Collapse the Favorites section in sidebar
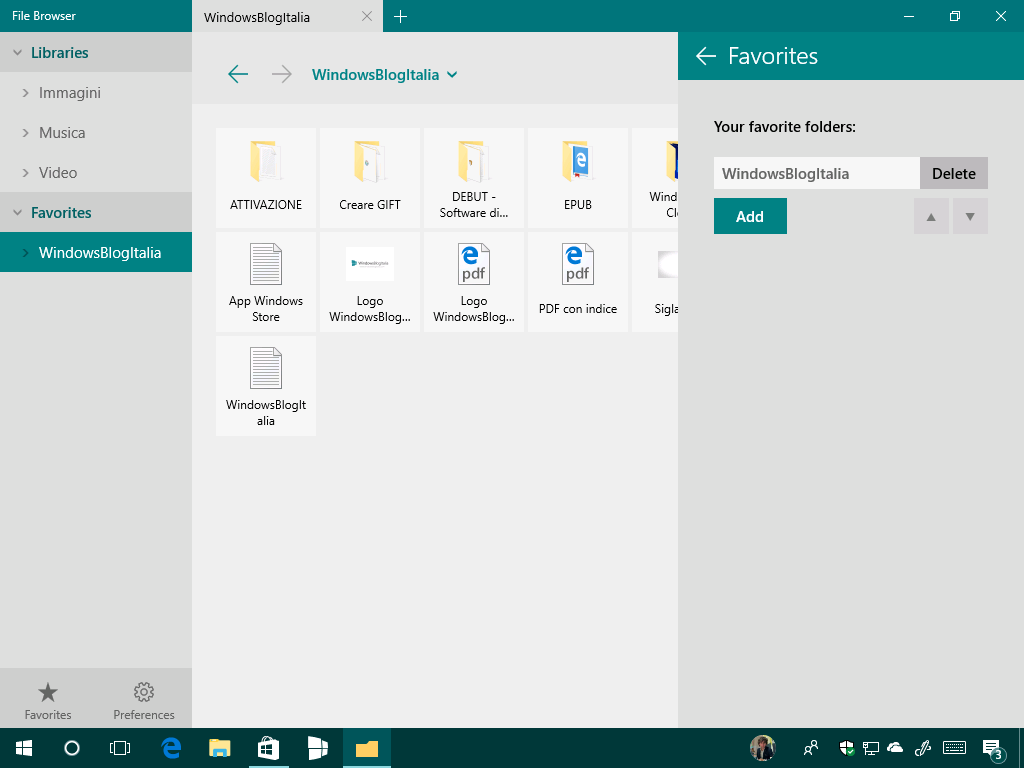 point(18,212)
